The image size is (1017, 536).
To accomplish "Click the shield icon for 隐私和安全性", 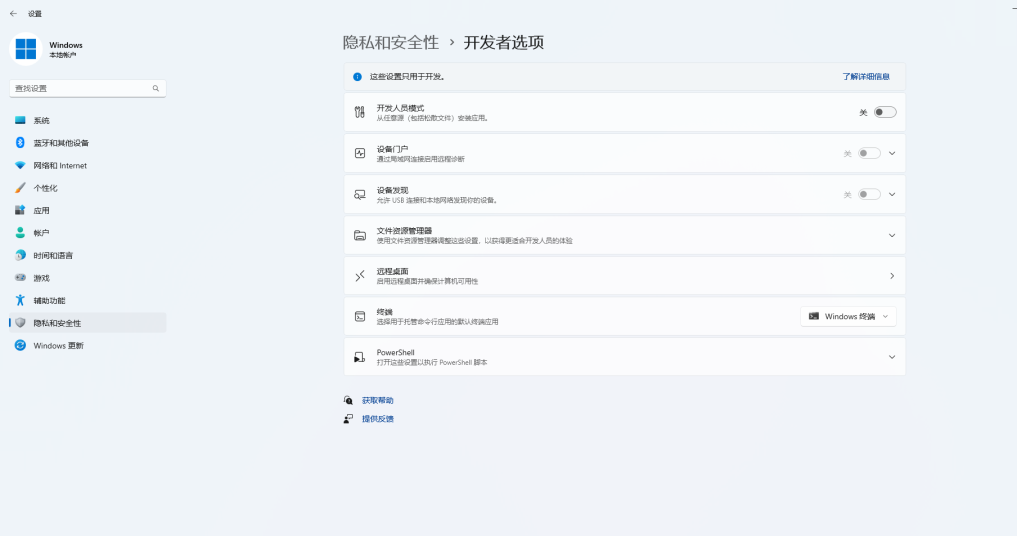I will pos(20,323).
